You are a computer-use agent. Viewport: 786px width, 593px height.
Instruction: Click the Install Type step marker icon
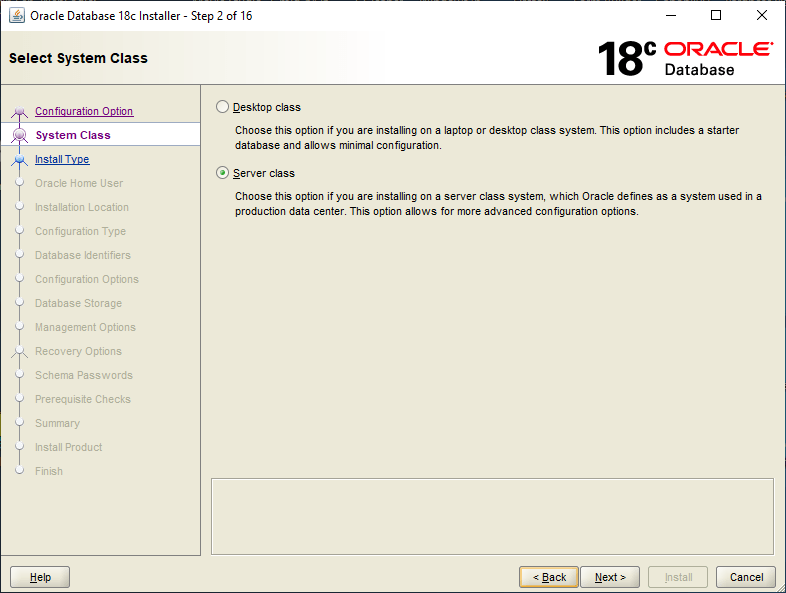20,159
